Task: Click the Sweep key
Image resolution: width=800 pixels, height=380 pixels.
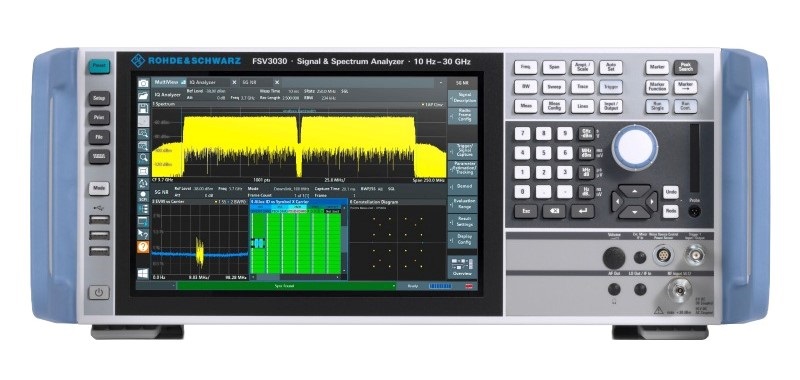Action: [x=554, y=87]
